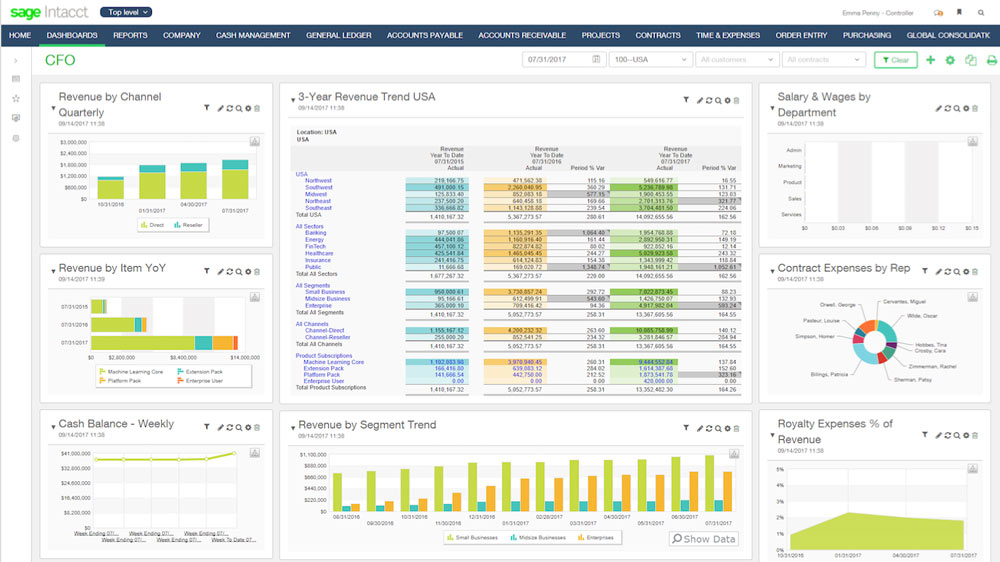This screenshot has width=1000, height=562.
Task: Delete the Revenue by Segment Trend panel
Action: 736,429
